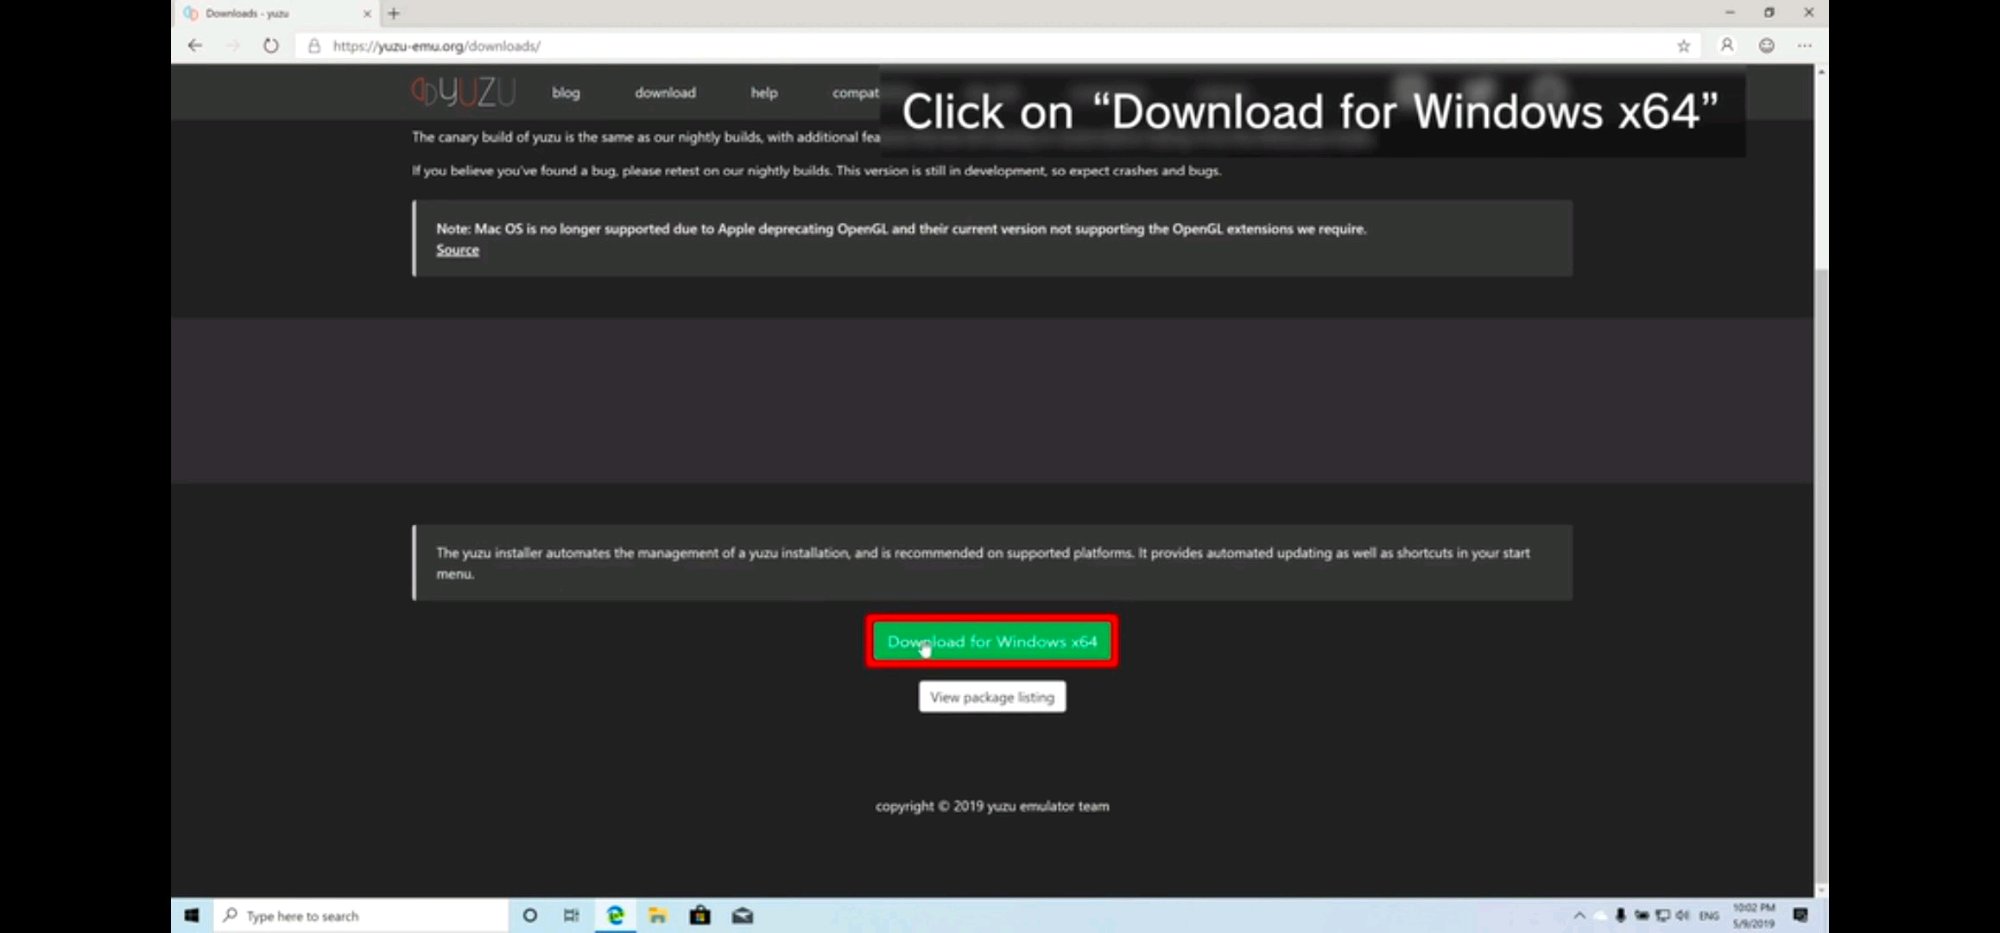Click the battery tray icon
This screenshot has height=933, width=2000.
(x=1641, y=916)
